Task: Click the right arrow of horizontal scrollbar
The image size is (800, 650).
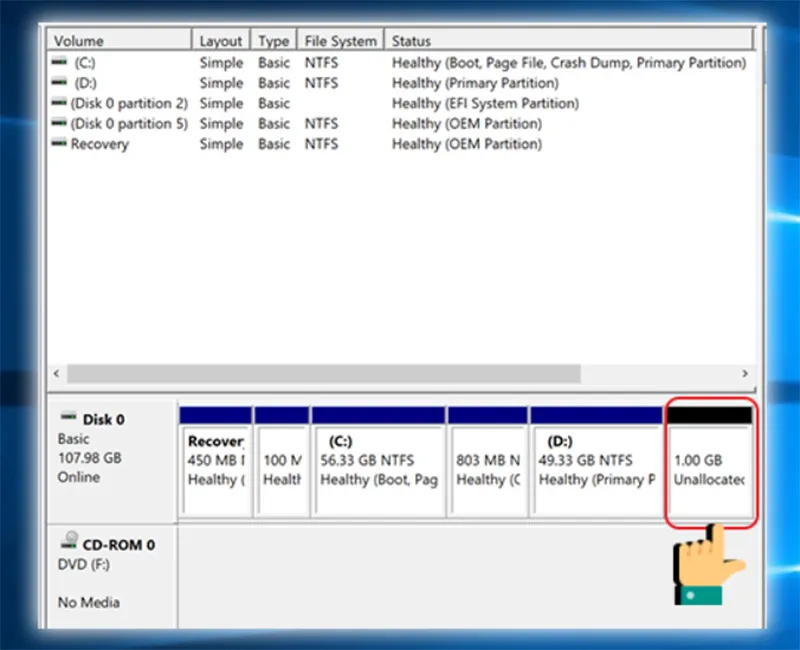Action: pyautogui.click(x=745, y=373)
